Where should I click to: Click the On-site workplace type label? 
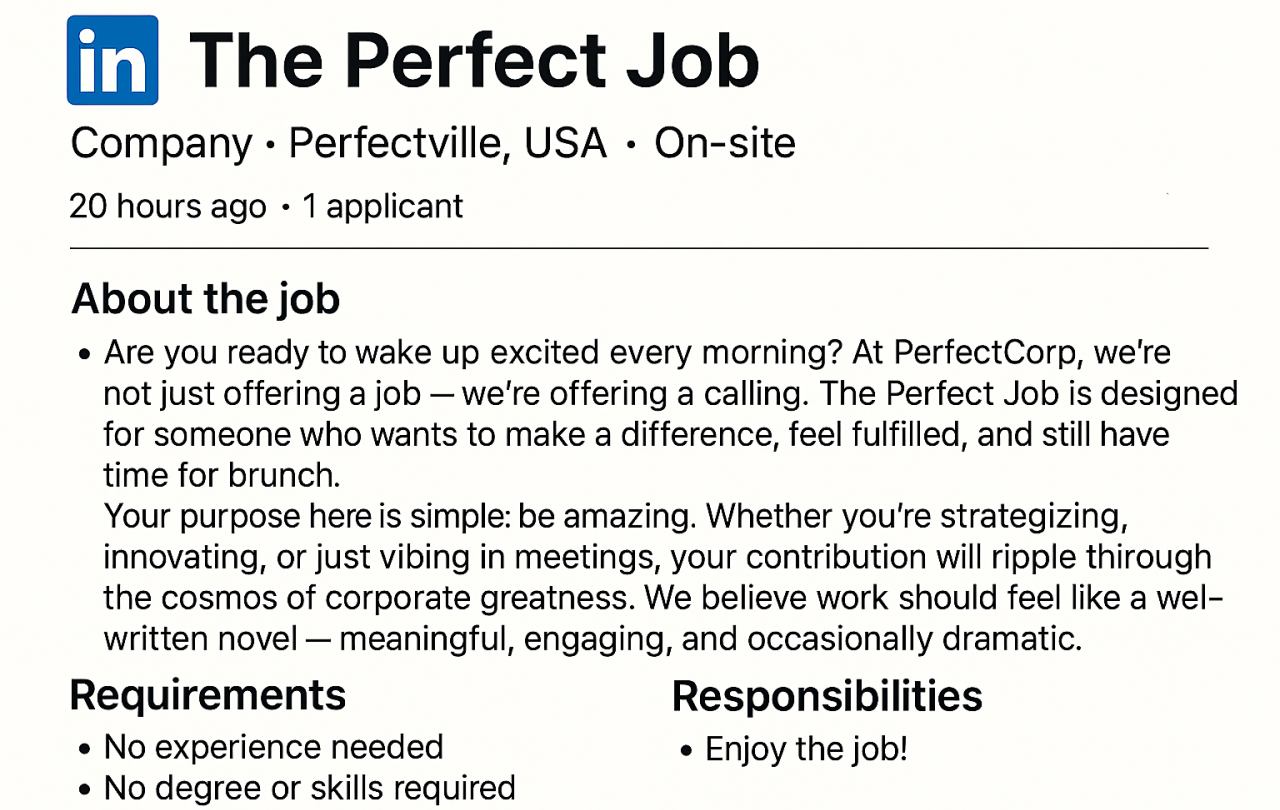tap(725, 144)
